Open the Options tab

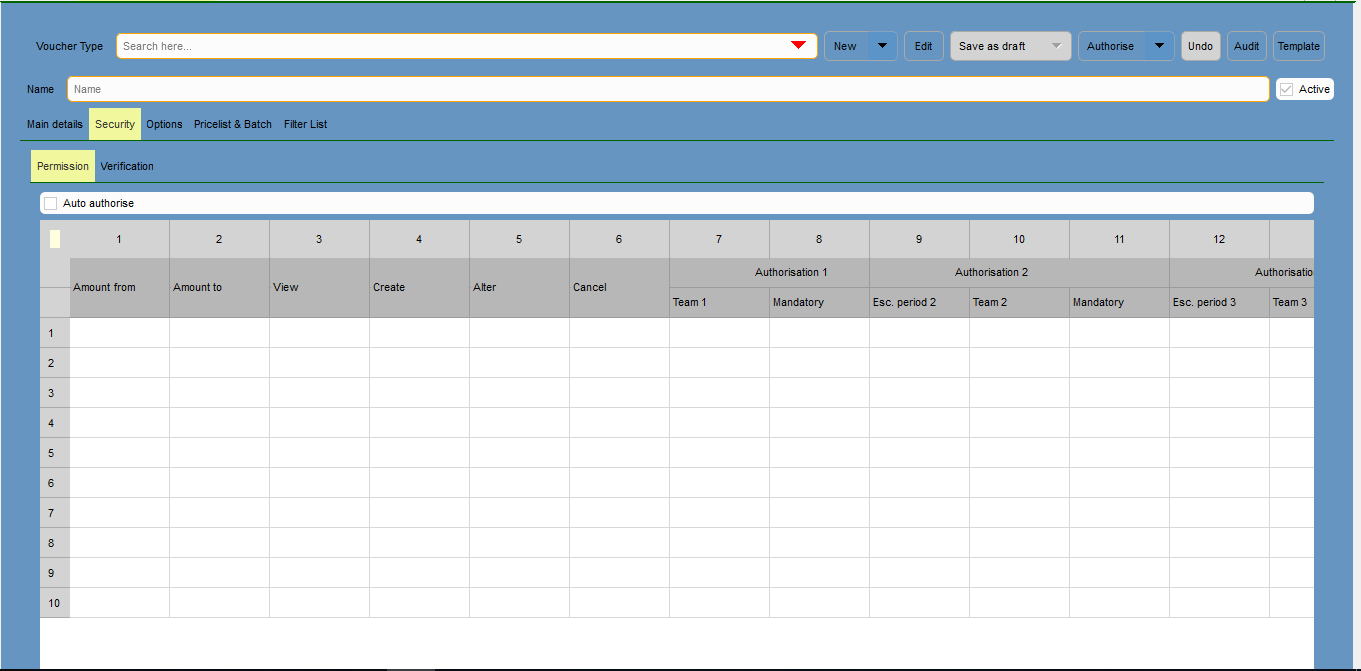[x=164, y=124]
